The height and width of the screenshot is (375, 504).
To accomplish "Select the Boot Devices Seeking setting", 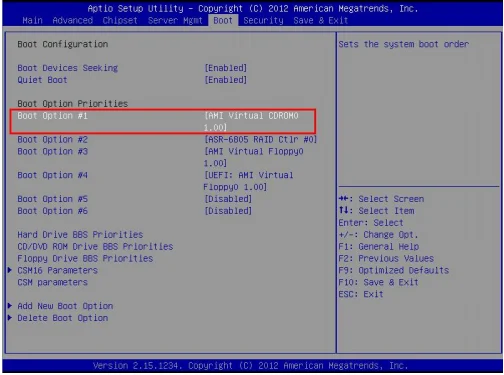I will [68, 68].
